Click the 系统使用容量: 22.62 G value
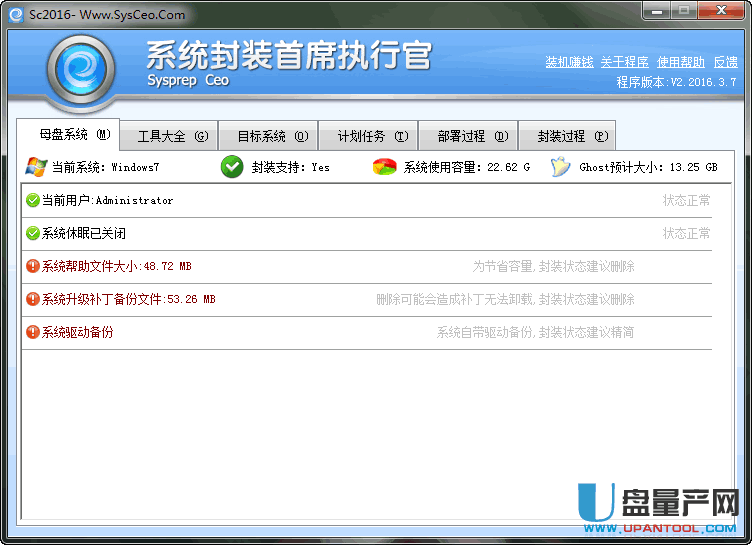752x545 pixels. point(467,167)
